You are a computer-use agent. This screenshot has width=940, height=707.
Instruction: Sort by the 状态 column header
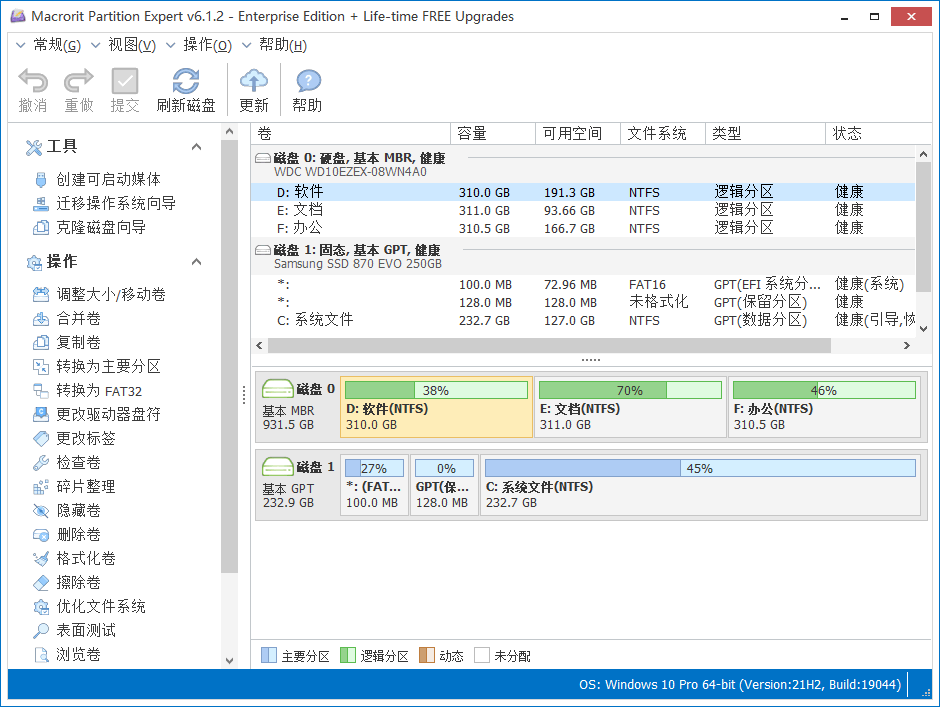(x=878, y=133)
